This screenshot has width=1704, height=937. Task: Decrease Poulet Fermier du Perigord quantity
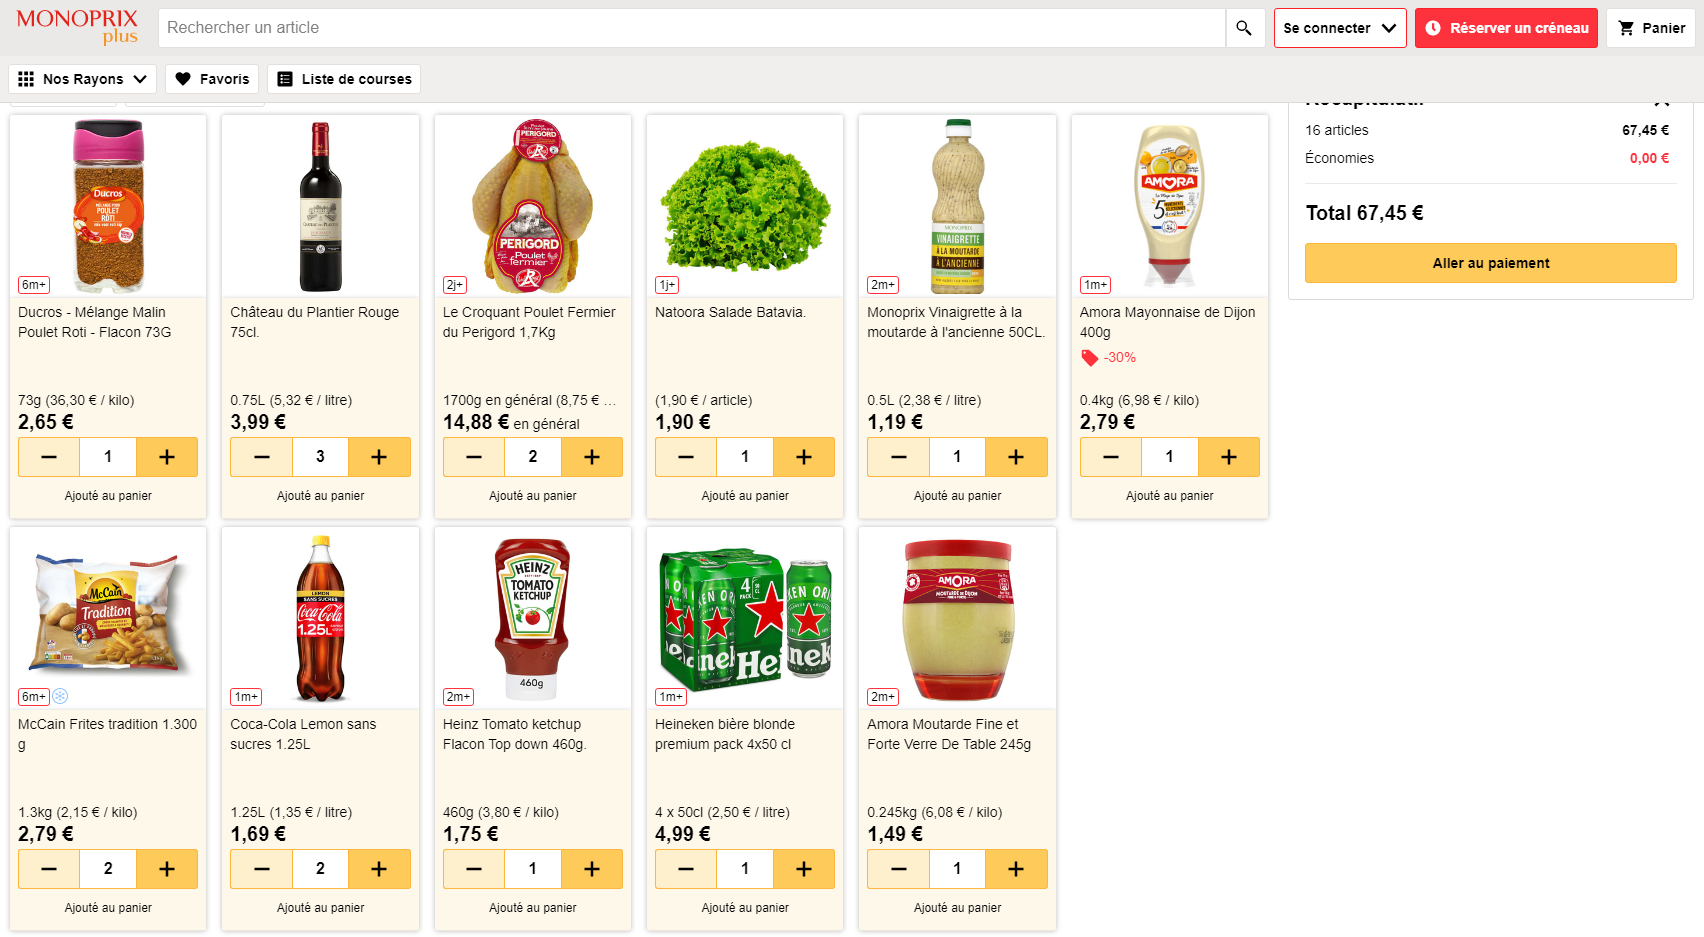pyautogui.click(x=474, y=457)
